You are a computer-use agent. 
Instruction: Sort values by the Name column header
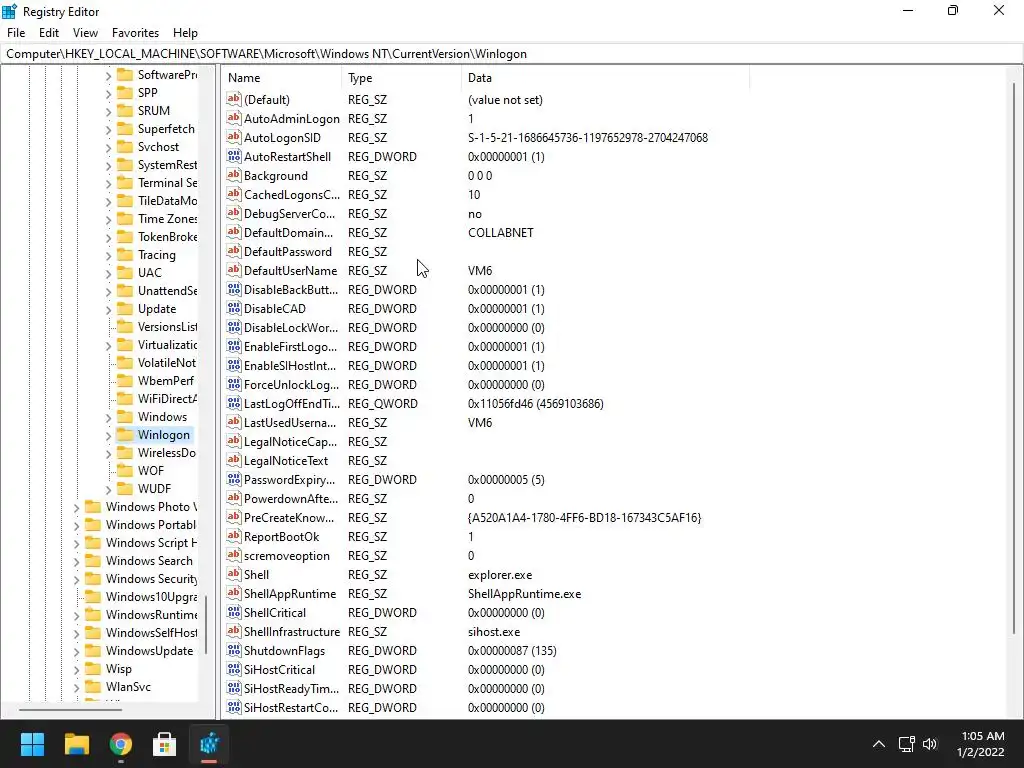(x=281, y=78)
